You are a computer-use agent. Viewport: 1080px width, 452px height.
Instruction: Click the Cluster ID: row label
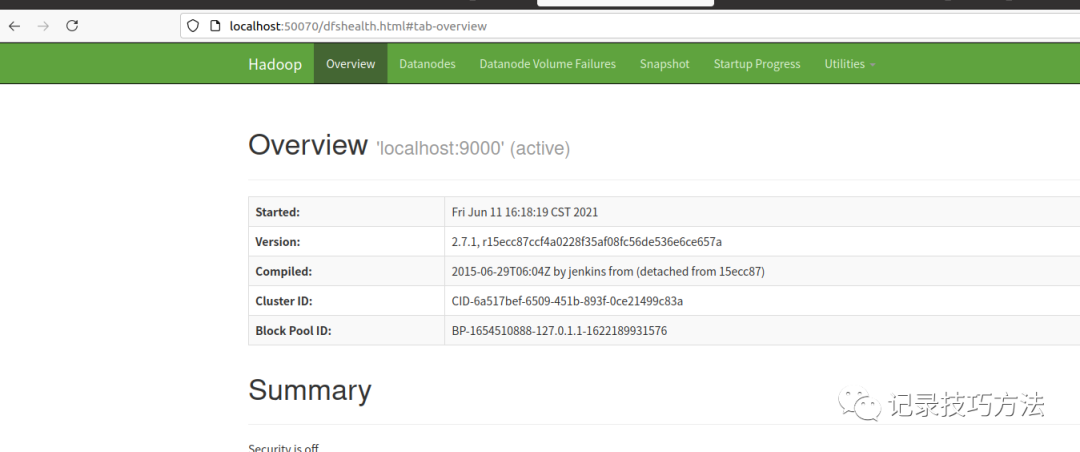click(x=284, y=301)
